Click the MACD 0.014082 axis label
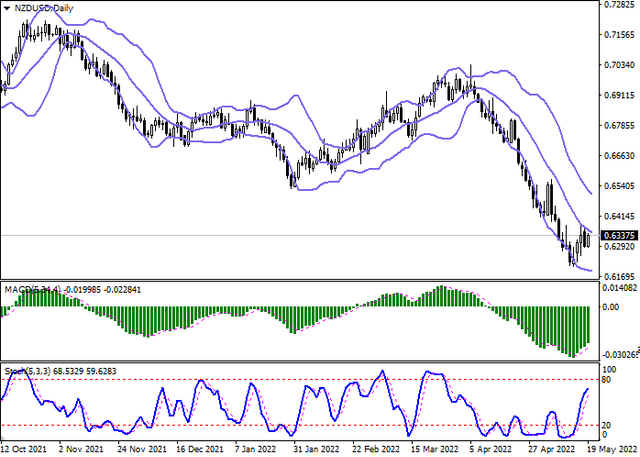Viewport: 640px width, 457px height. [617, 286]
